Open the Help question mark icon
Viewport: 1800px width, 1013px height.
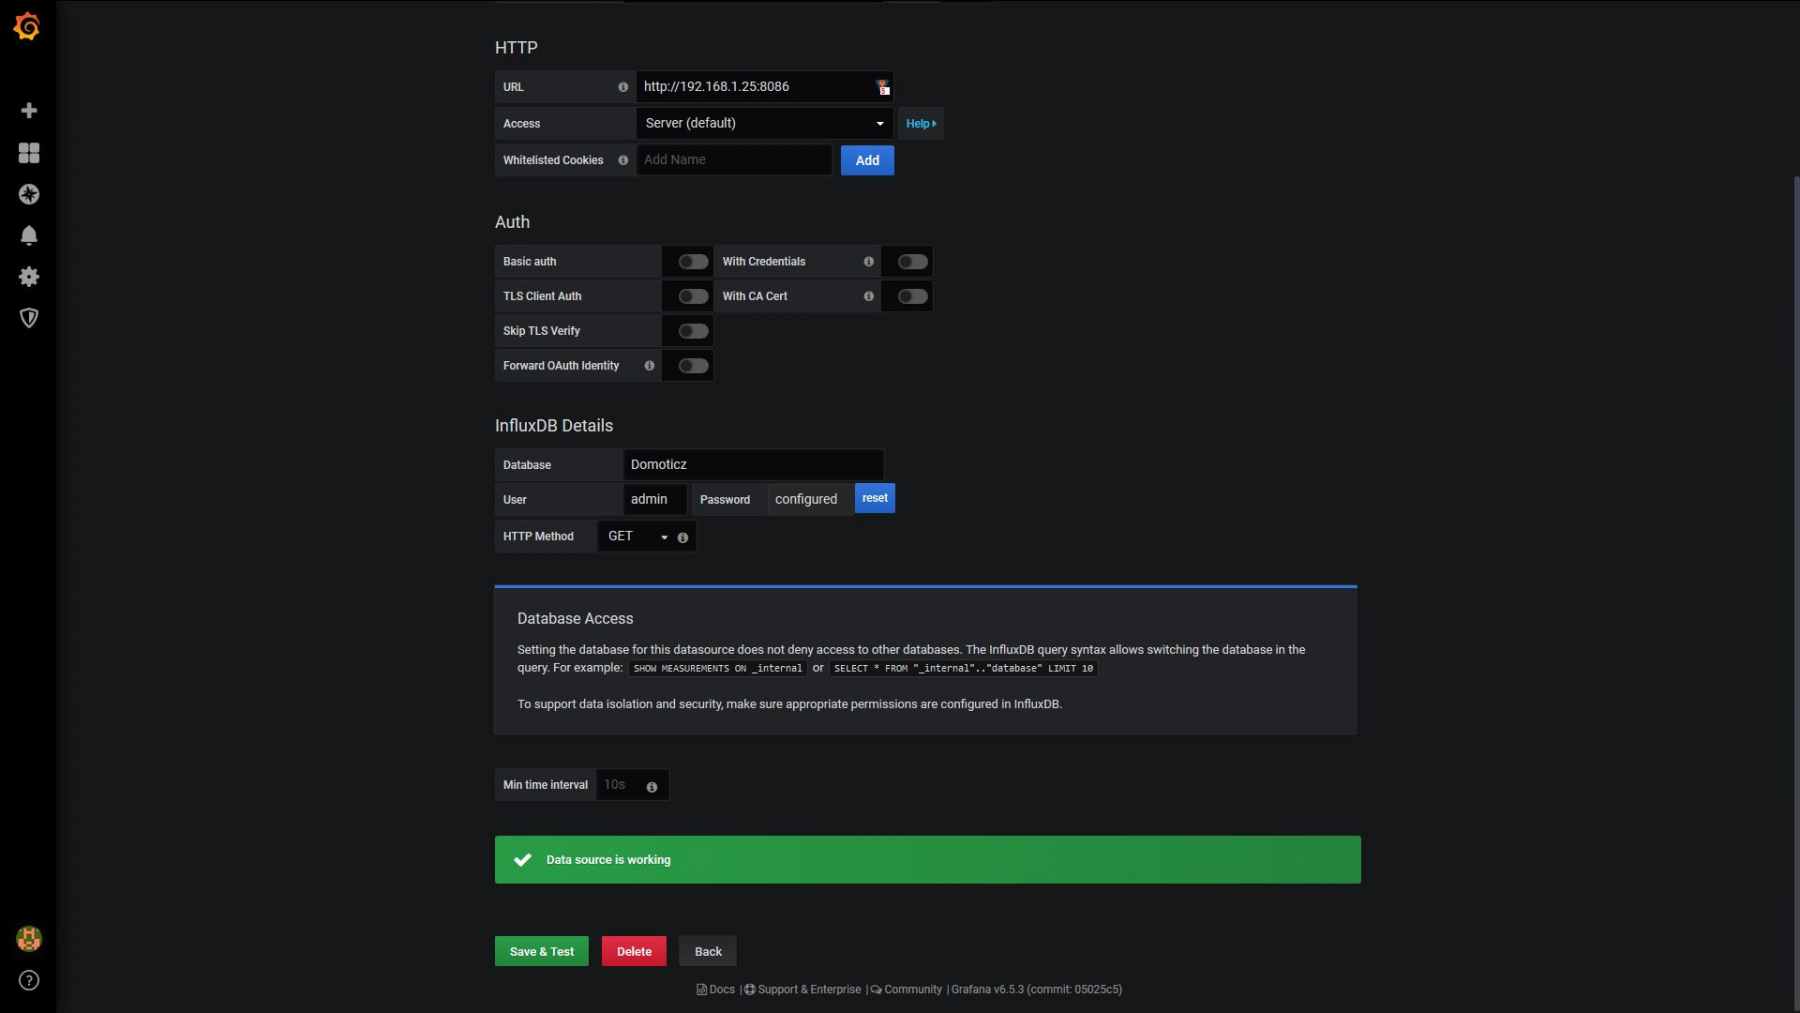(29, 980)
